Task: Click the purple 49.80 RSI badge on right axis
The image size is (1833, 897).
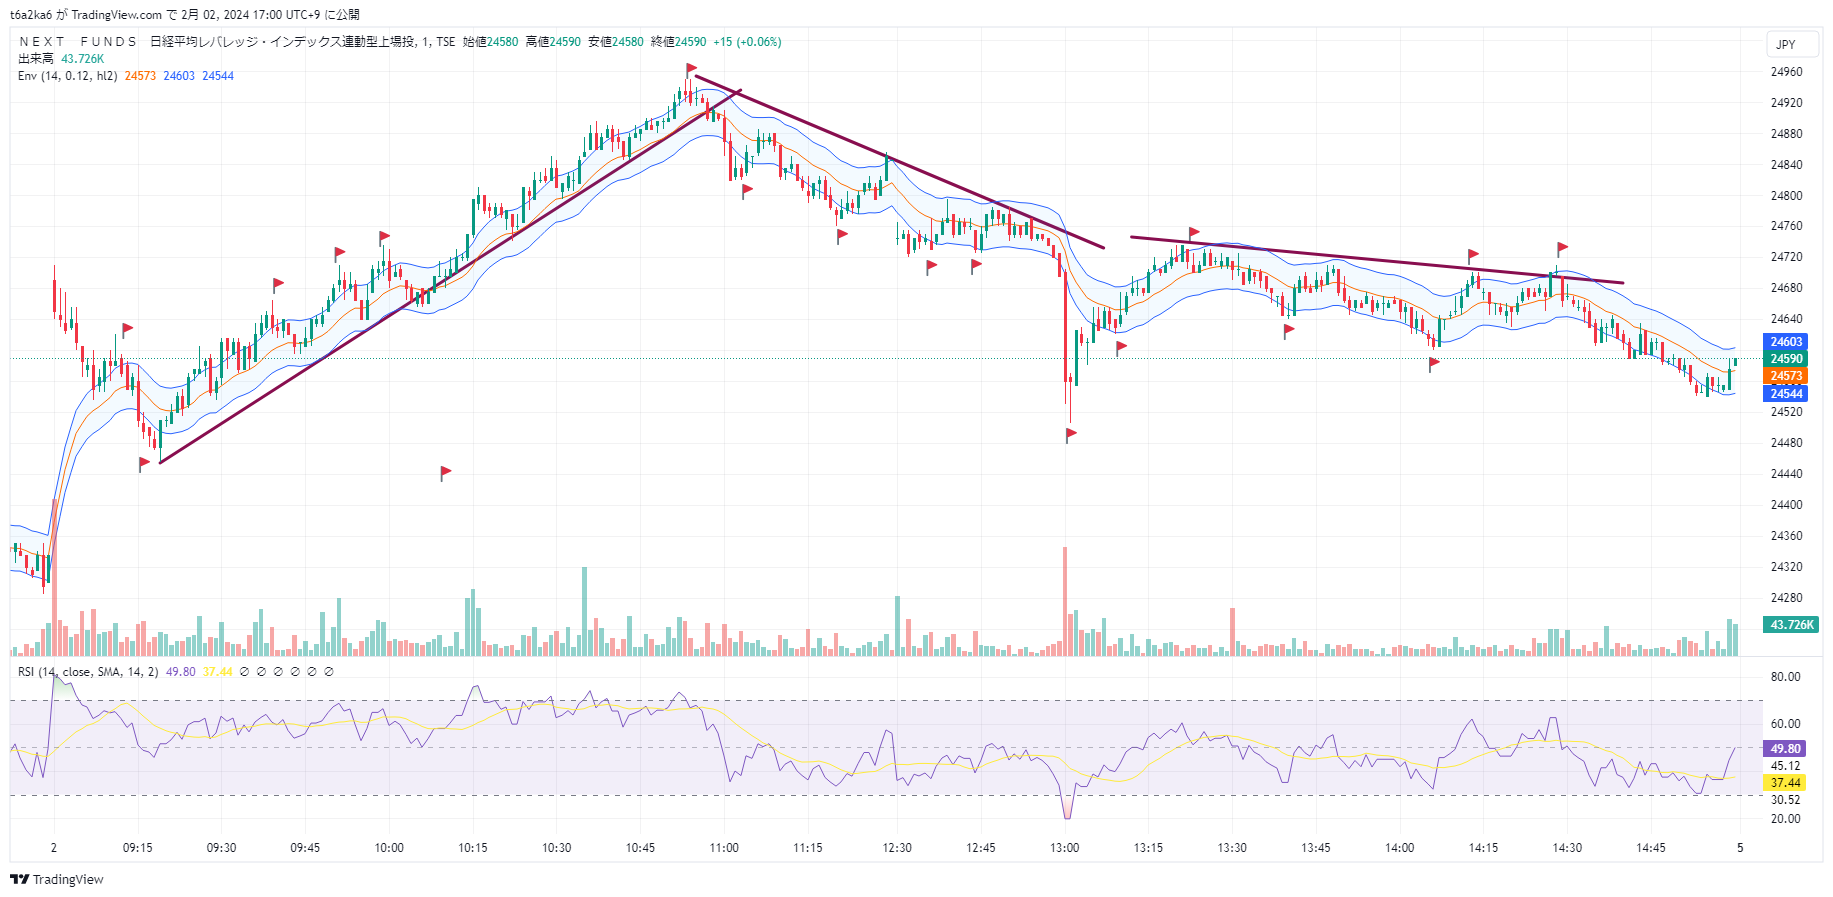Action: (1785, 749)
